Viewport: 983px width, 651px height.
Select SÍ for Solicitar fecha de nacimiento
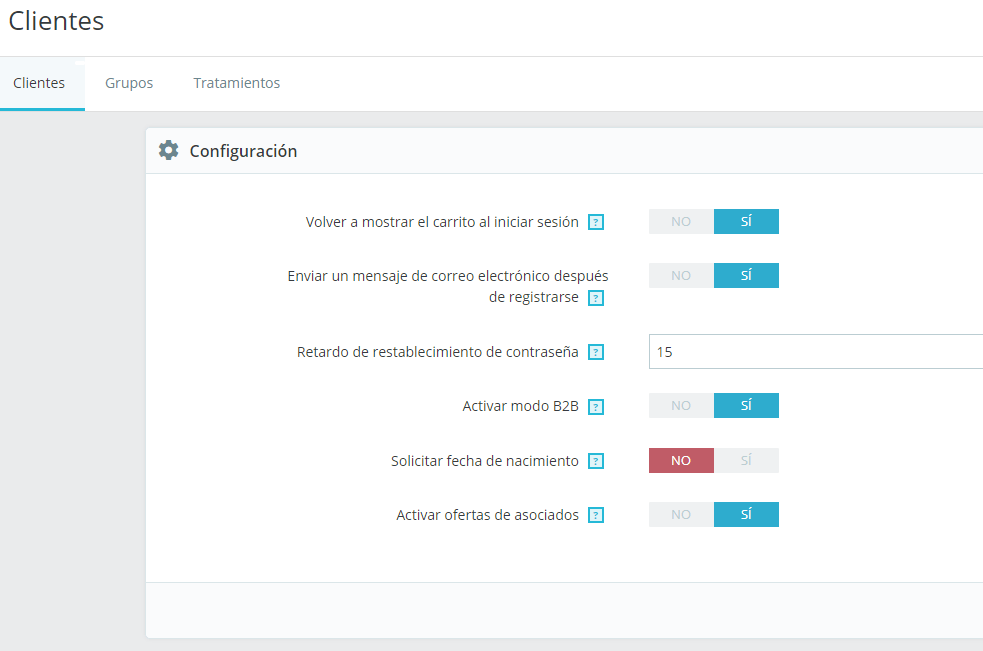[x=746, y=460]
